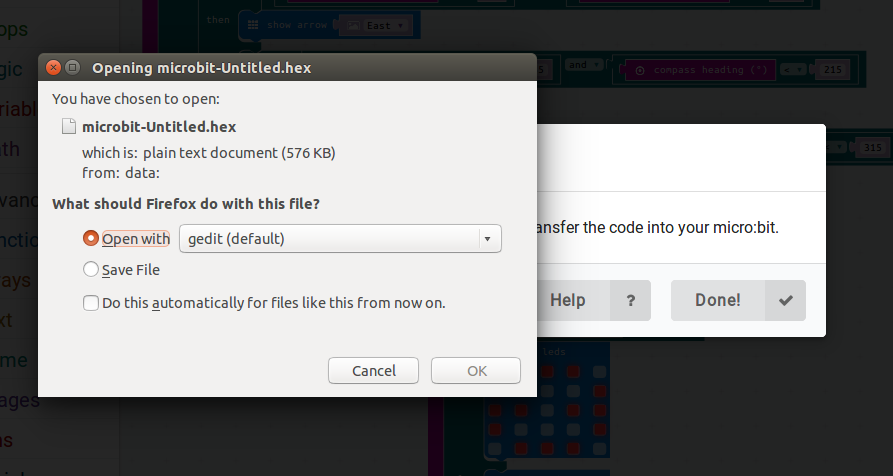The image size is (893, 476).
Task: Click the Done! button
Action: (x=738, y=300)
